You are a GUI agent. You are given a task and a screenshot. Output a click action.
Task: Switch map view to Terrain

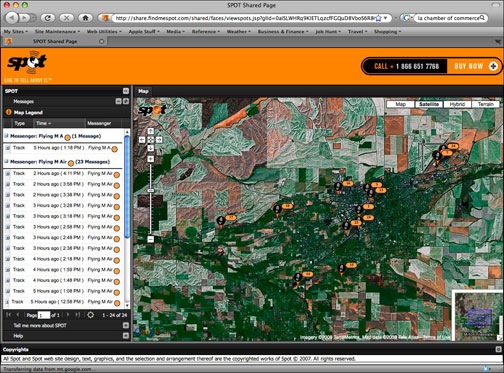(486, 104)
